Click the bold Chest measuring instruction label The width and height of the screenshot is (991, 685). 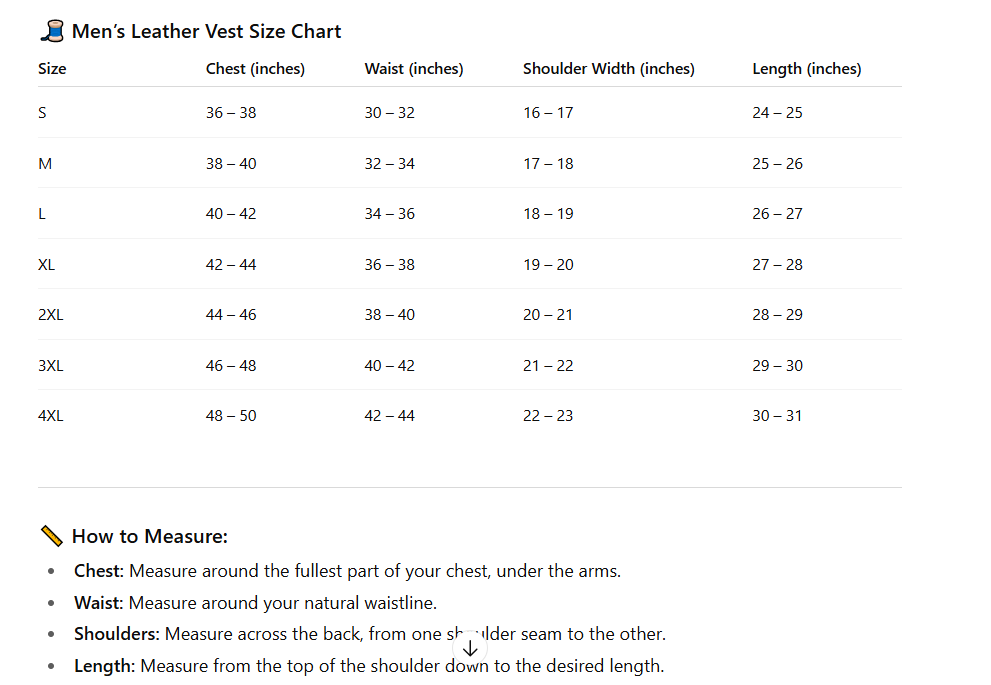pyautogui.click(x=97, y=572)
